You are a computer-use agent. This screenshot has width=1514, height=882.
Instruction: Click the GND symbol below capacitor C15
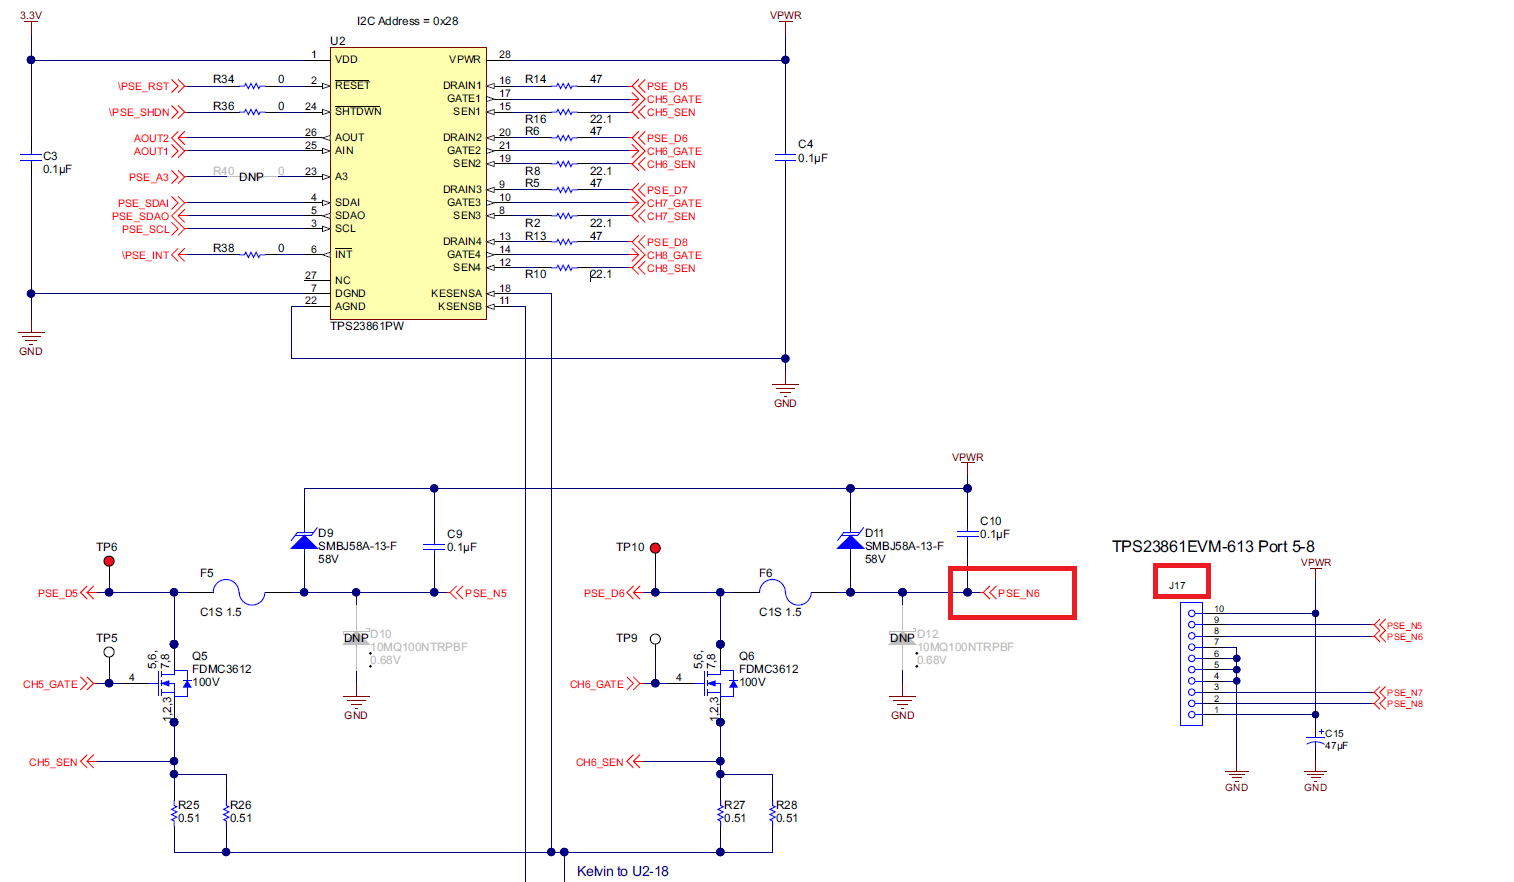coord(1315,780)
